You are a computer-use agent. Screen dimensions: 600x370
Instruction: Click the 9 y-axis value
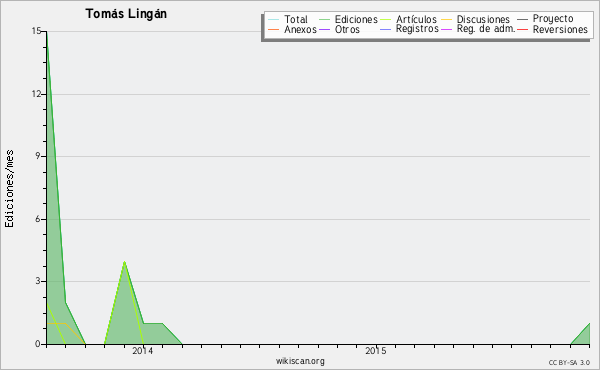coord(38,156)
